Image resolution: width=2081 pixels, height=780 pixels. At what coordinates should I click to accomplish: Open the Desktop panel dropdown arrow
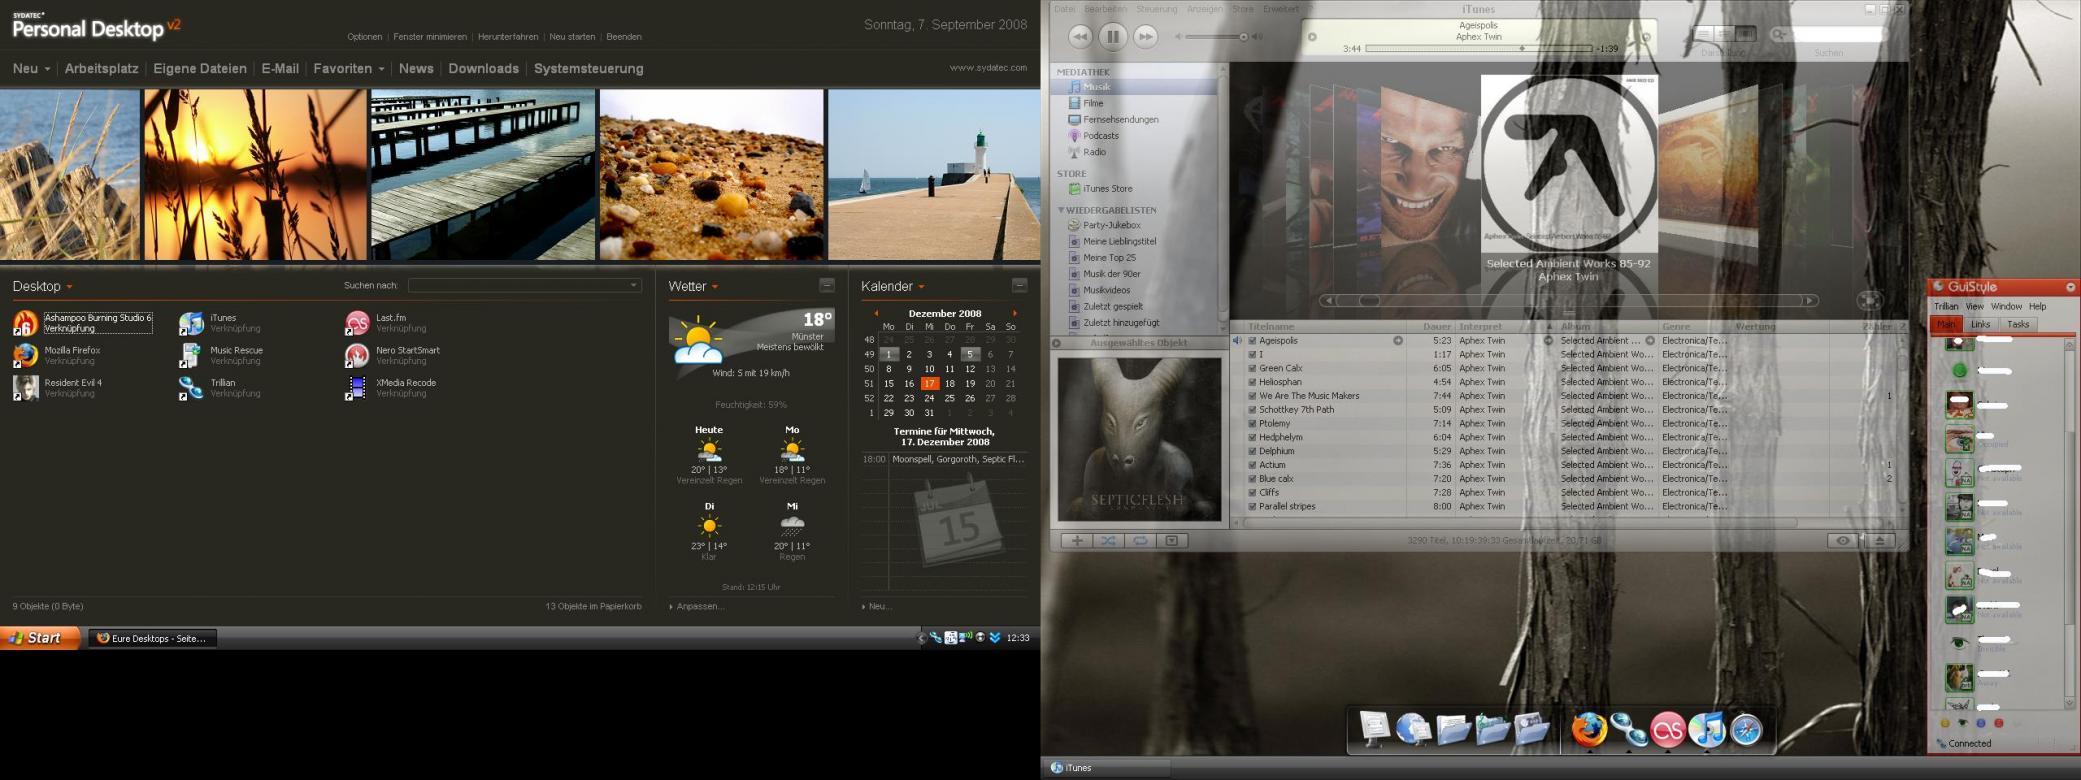69,287
